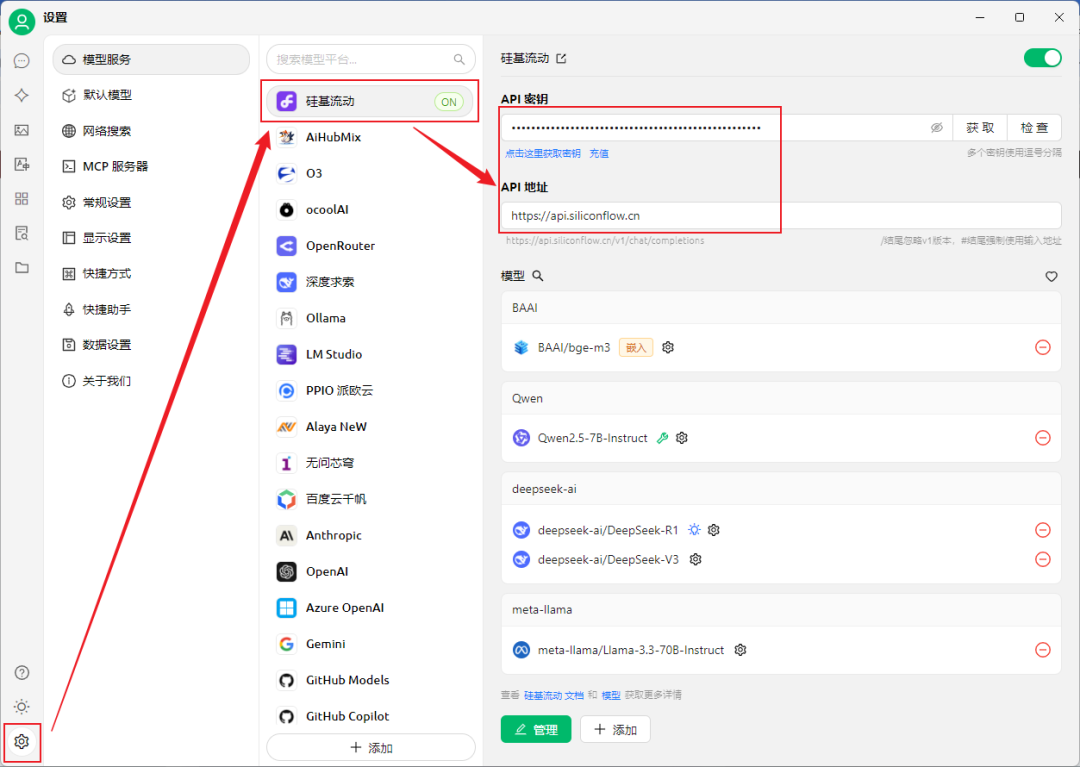Remove deepseek-ai/DeepSeek-R1 with minus icon
Viewport: 1080px width, 767px height.
point(1043,530)
